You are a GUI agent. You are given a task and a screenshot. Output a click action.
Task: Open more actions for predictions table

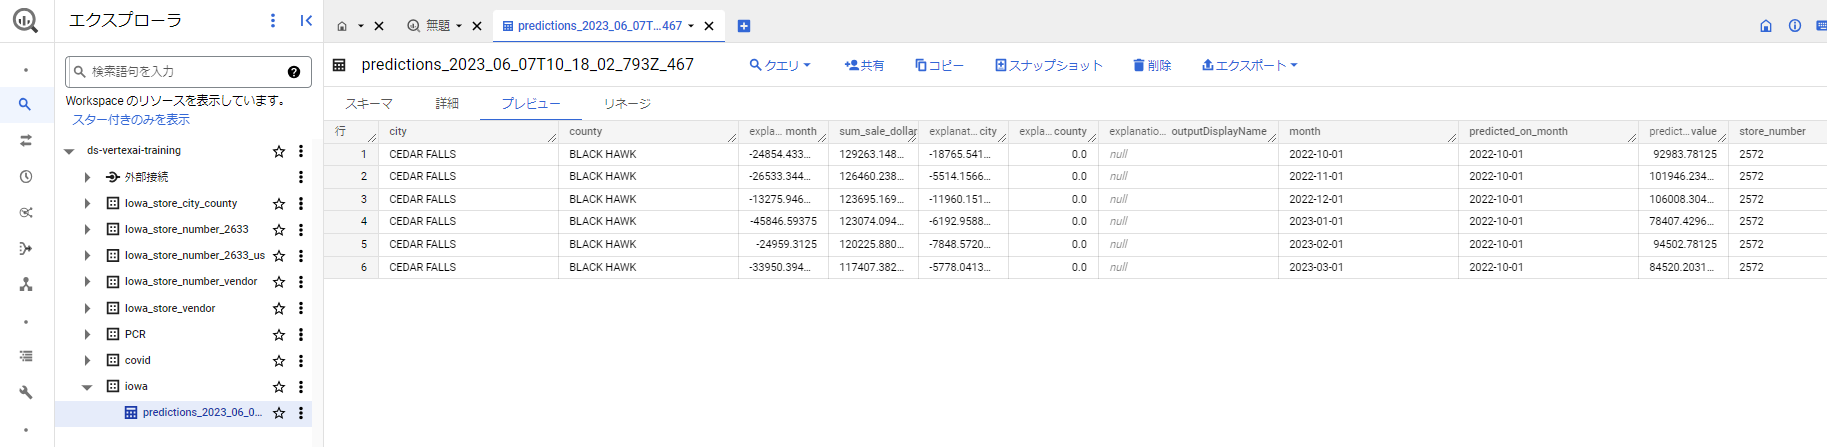click(301, 413)
